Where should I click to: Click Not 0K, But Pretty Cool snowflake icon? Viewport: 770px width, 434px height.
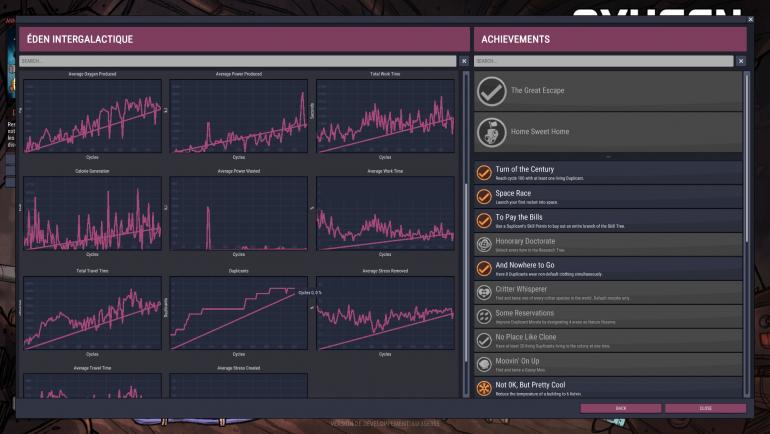tap(484, 388)
